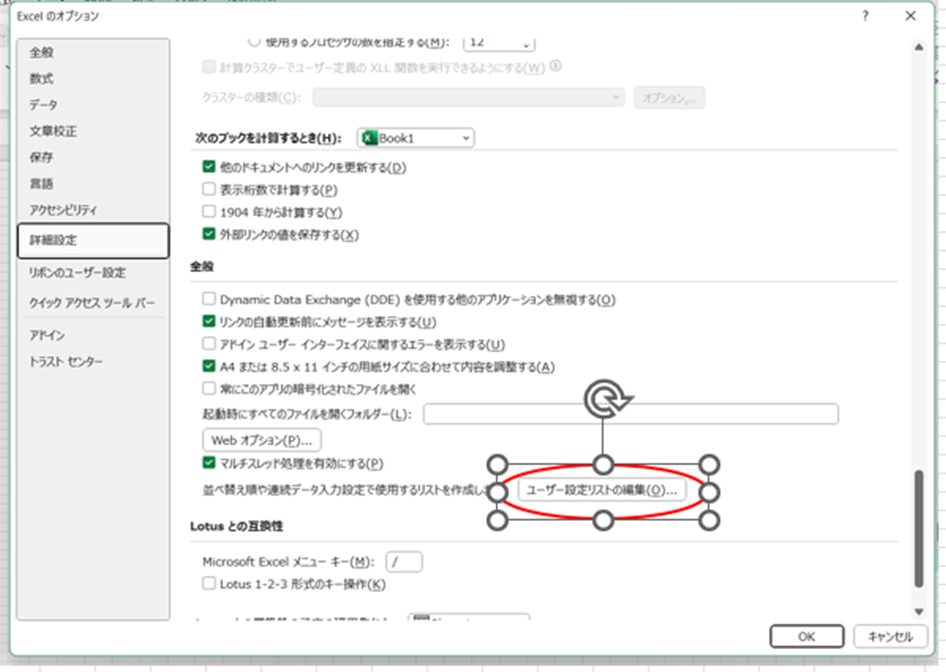Click the 起動時にすべてのファイルを開くフォルダー input field
Image resolution: width=946 pixels, height=672 pixels.
[x=630, y=414]
